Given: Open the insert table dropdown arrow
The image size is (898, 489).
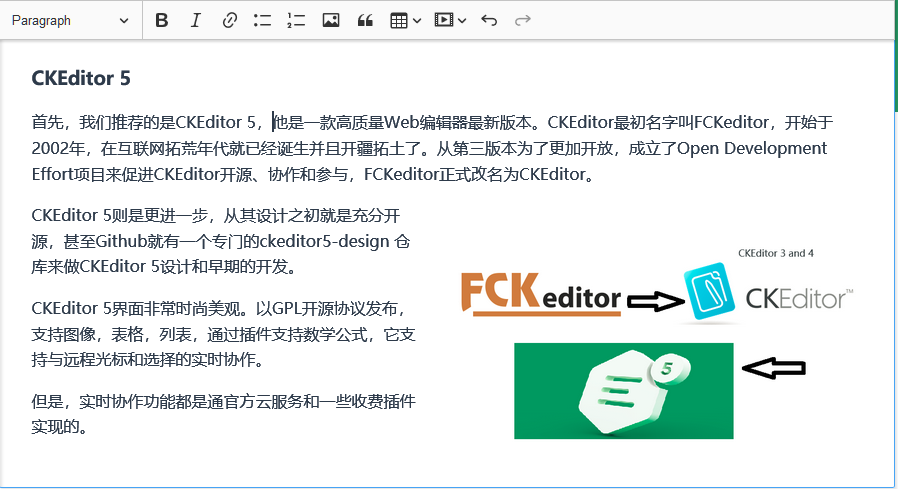Looking at the screenshot, I should point(417,21).
